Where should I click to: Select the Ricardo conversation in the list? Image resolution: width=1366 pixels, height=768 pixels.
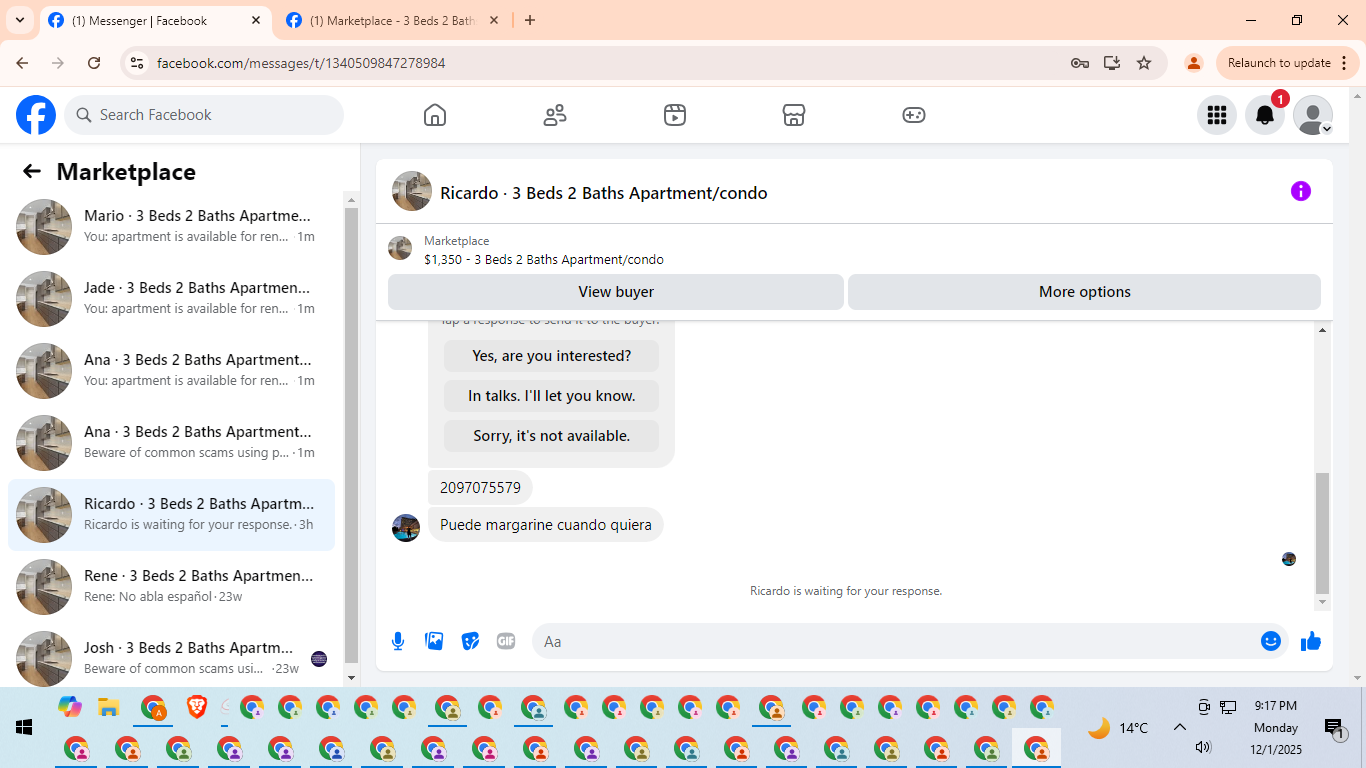[172, 515]
